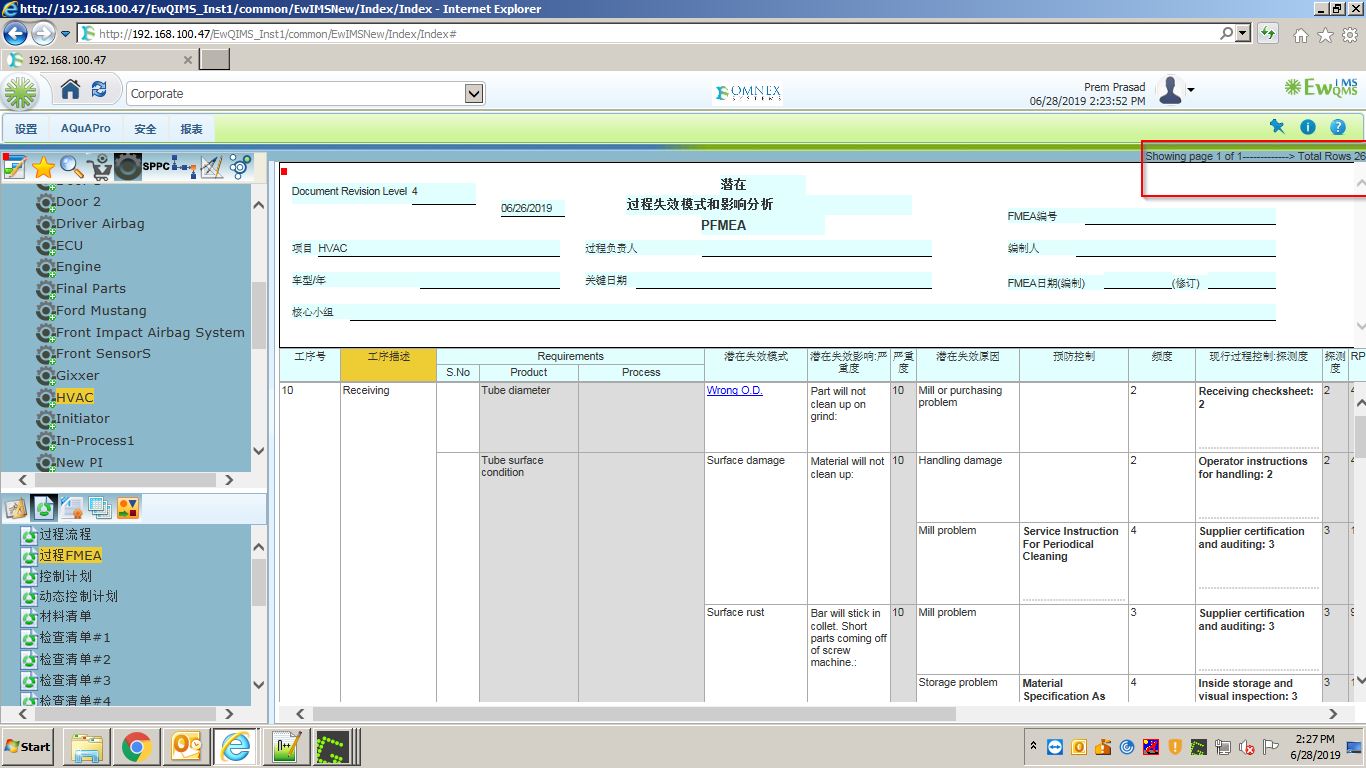The height and width of the screenshot is (768, 1366).
Task: Click the 过程负责人 input field
Action: (816, 248)
